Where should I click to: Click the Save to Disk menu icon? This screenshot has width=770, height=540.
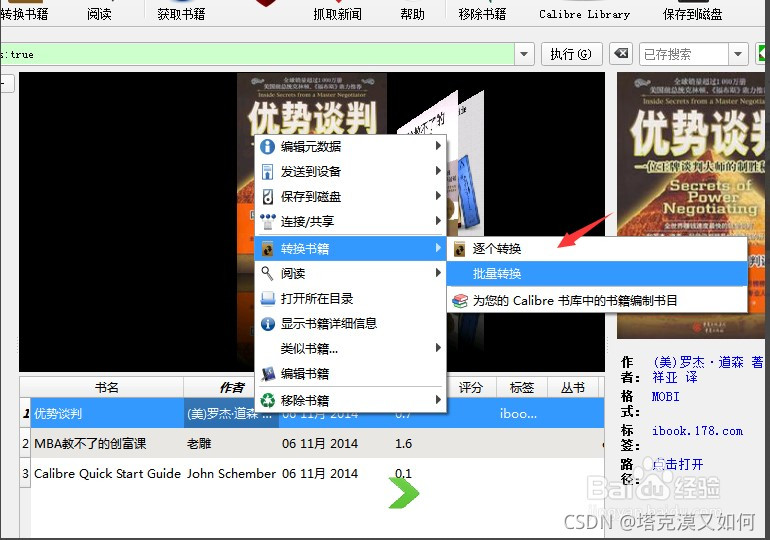click(268, 196)
